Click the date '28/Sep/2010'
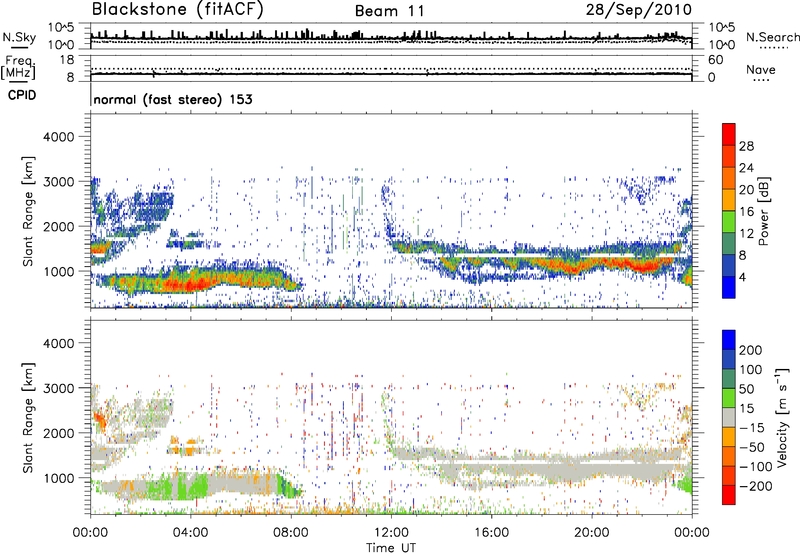Image resolution: width=800 pixels, height=554 pixels. tap(639, 10)
